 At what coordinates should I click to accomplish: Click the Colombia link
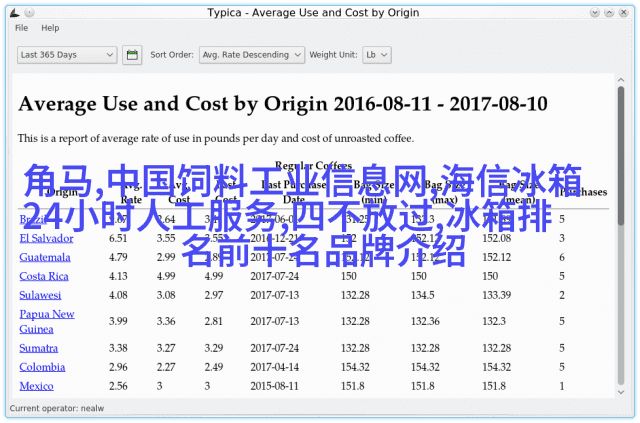point(41,367)
